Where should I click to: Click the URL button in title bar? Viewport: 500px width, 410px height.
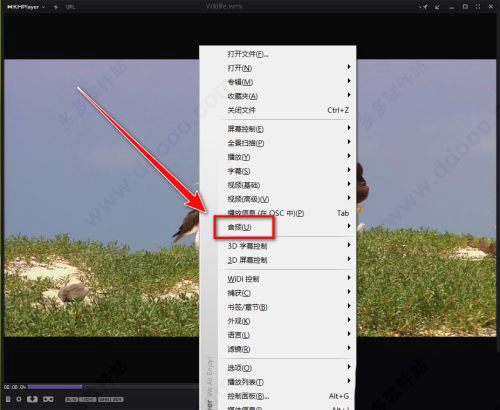click(70, 7)
